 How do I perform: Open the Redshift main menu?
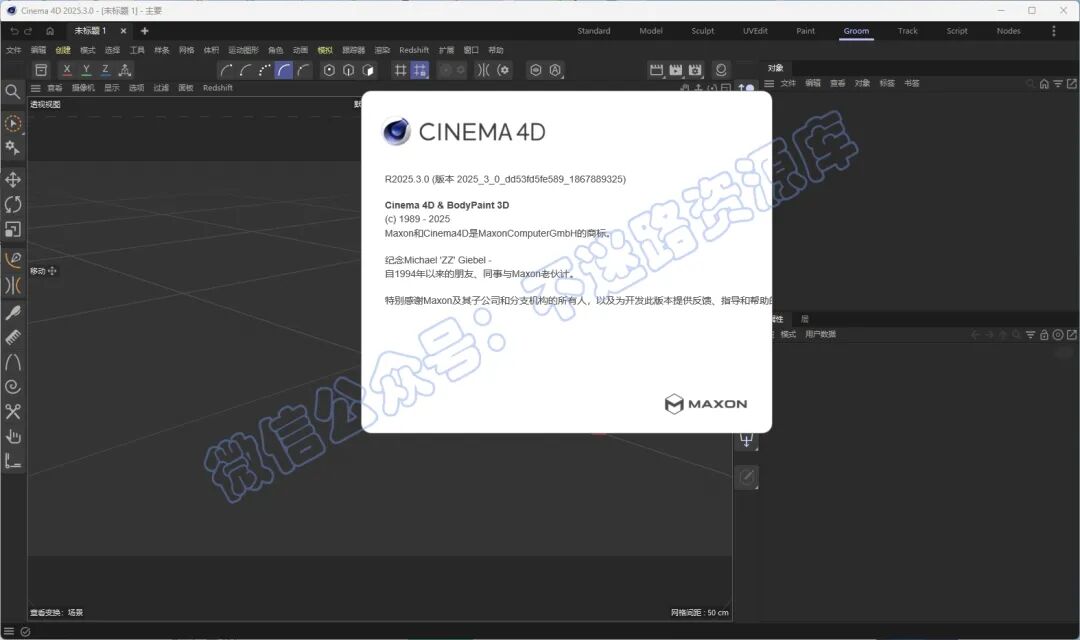tap(414, 50)
